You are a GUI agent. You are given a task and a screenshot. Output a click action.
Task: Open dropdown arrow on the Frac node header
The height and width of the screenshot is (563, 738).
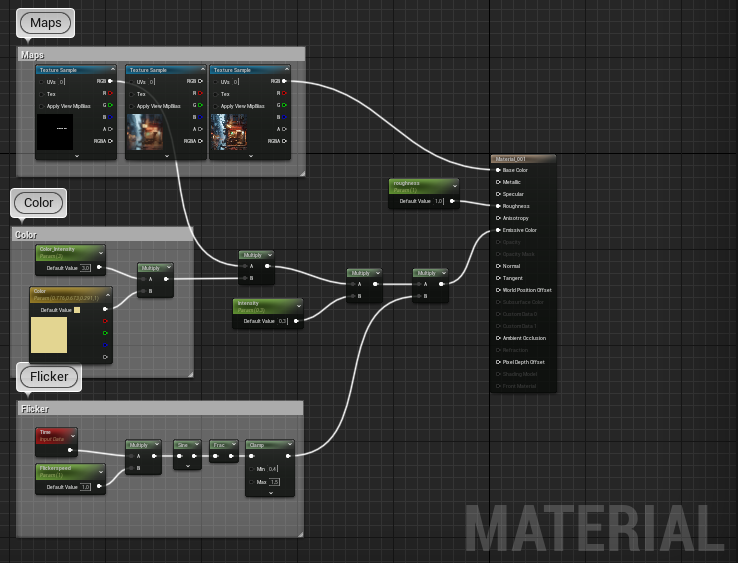coord(234,444)
